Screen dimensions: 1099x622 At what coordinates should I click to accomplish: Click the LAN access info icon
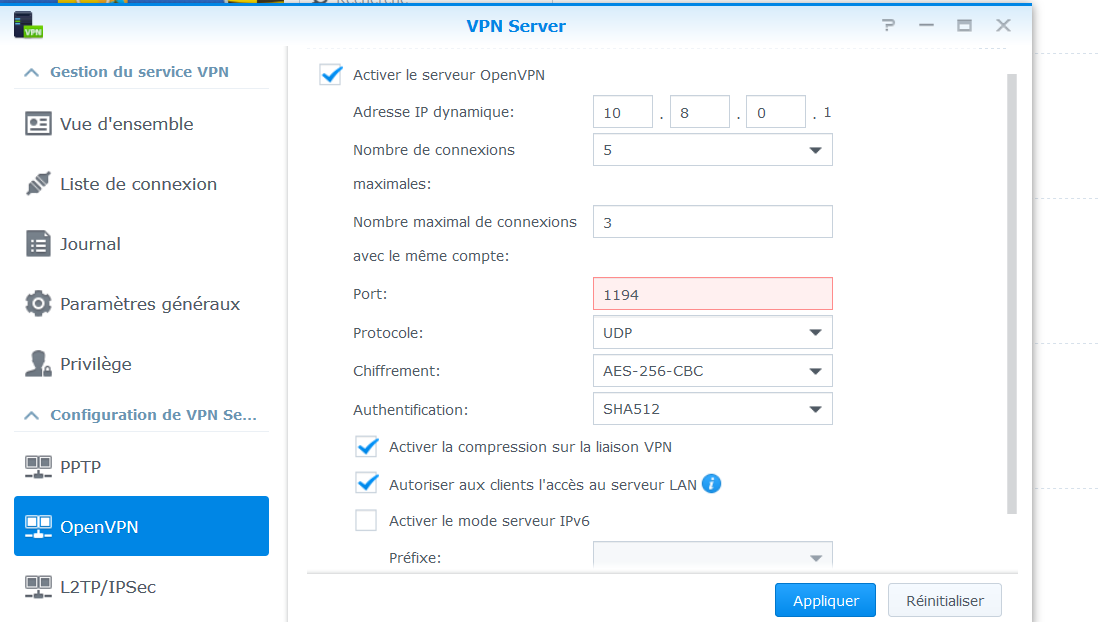click(711, 484)
